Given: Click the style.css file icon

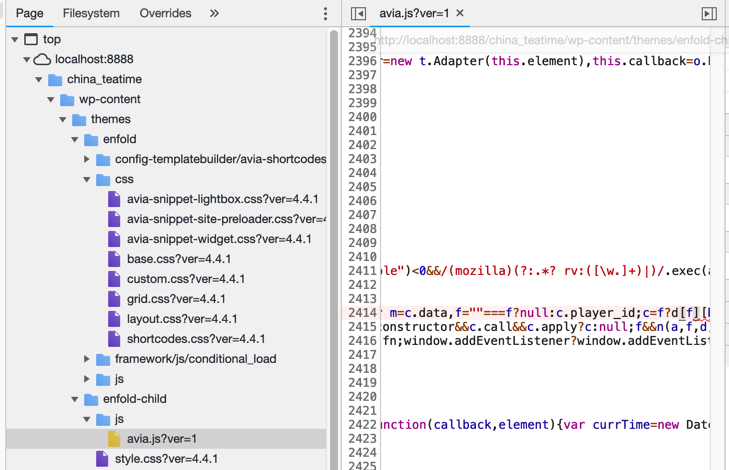Looking at the screenshot, I should (x=102, y=459).
